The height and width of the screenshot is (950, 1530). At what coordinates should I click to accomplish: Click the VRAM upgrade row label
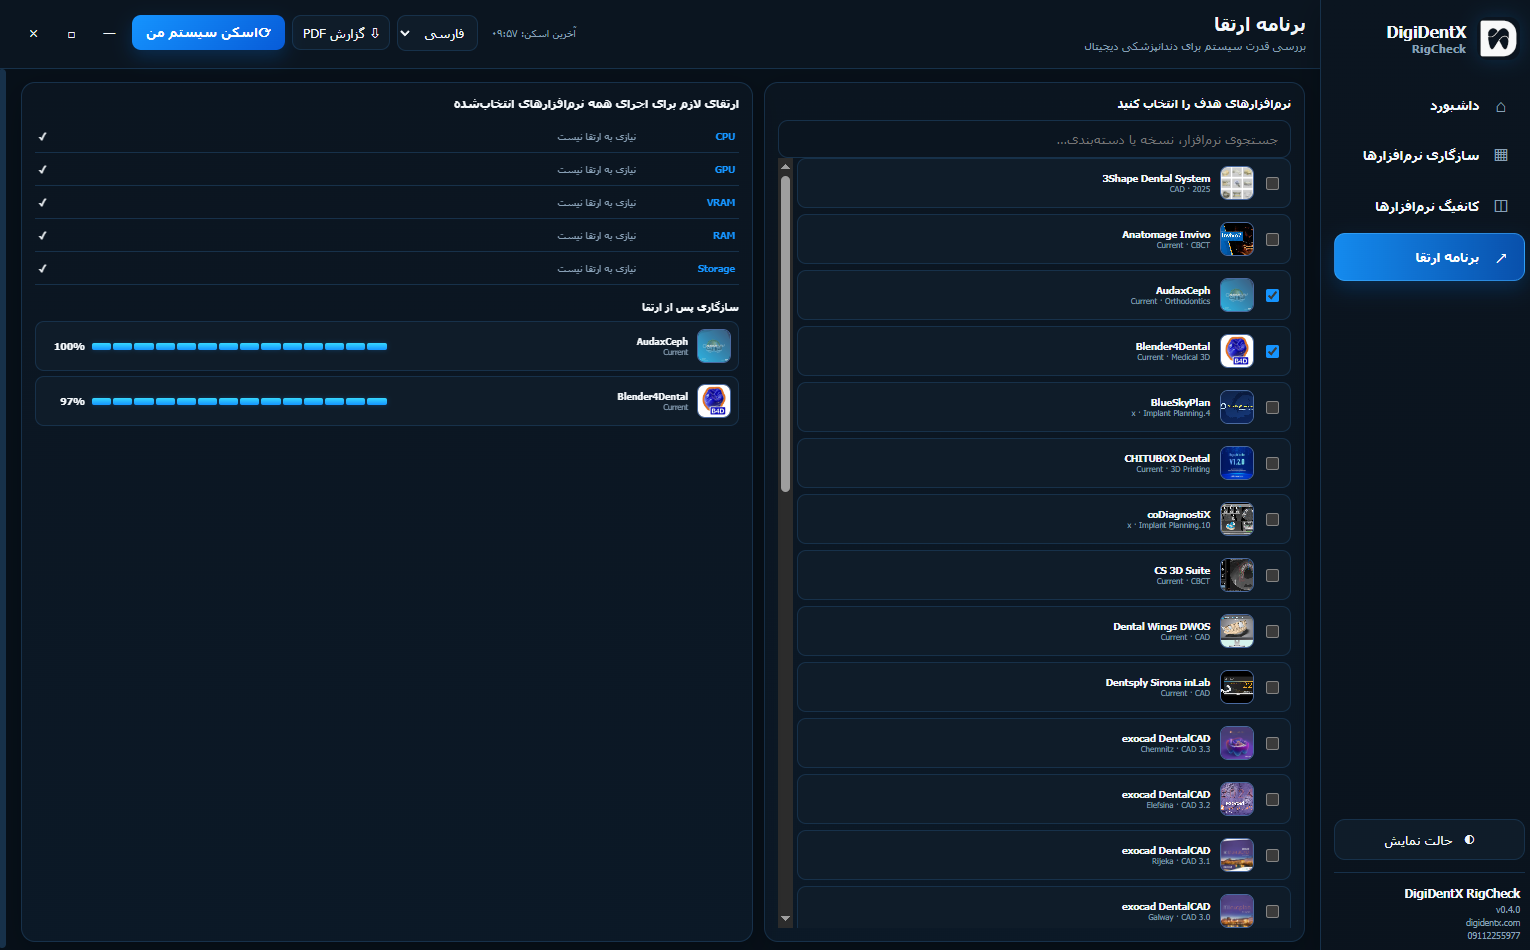point(721,202)
